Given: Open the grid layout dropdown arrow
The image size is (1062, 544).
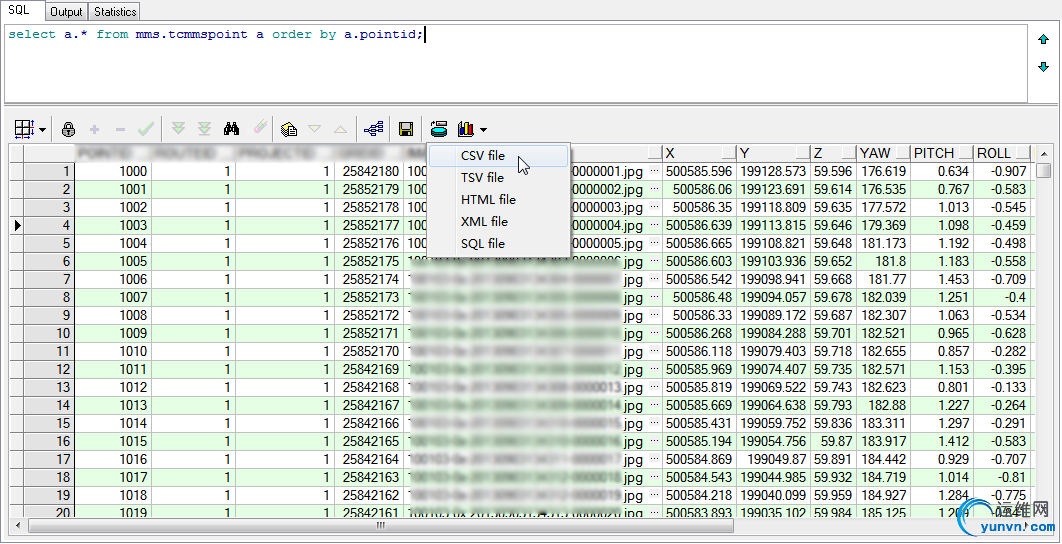Looking at the screenshot, I should [42, 130].
